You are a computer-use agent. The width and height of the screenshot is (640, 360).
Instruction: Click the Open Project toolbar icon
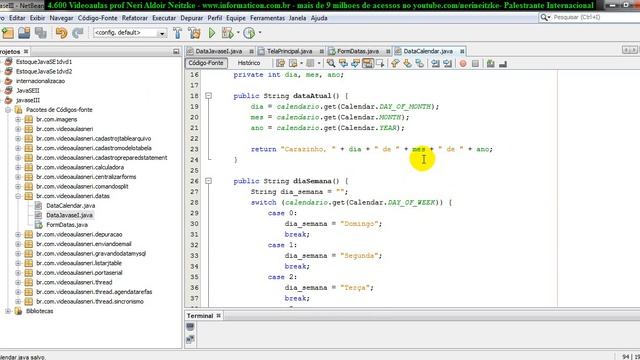(x=24, y=33)
